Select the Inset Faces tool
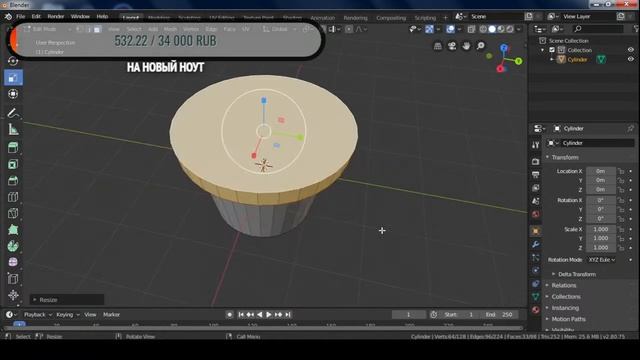 13,164
